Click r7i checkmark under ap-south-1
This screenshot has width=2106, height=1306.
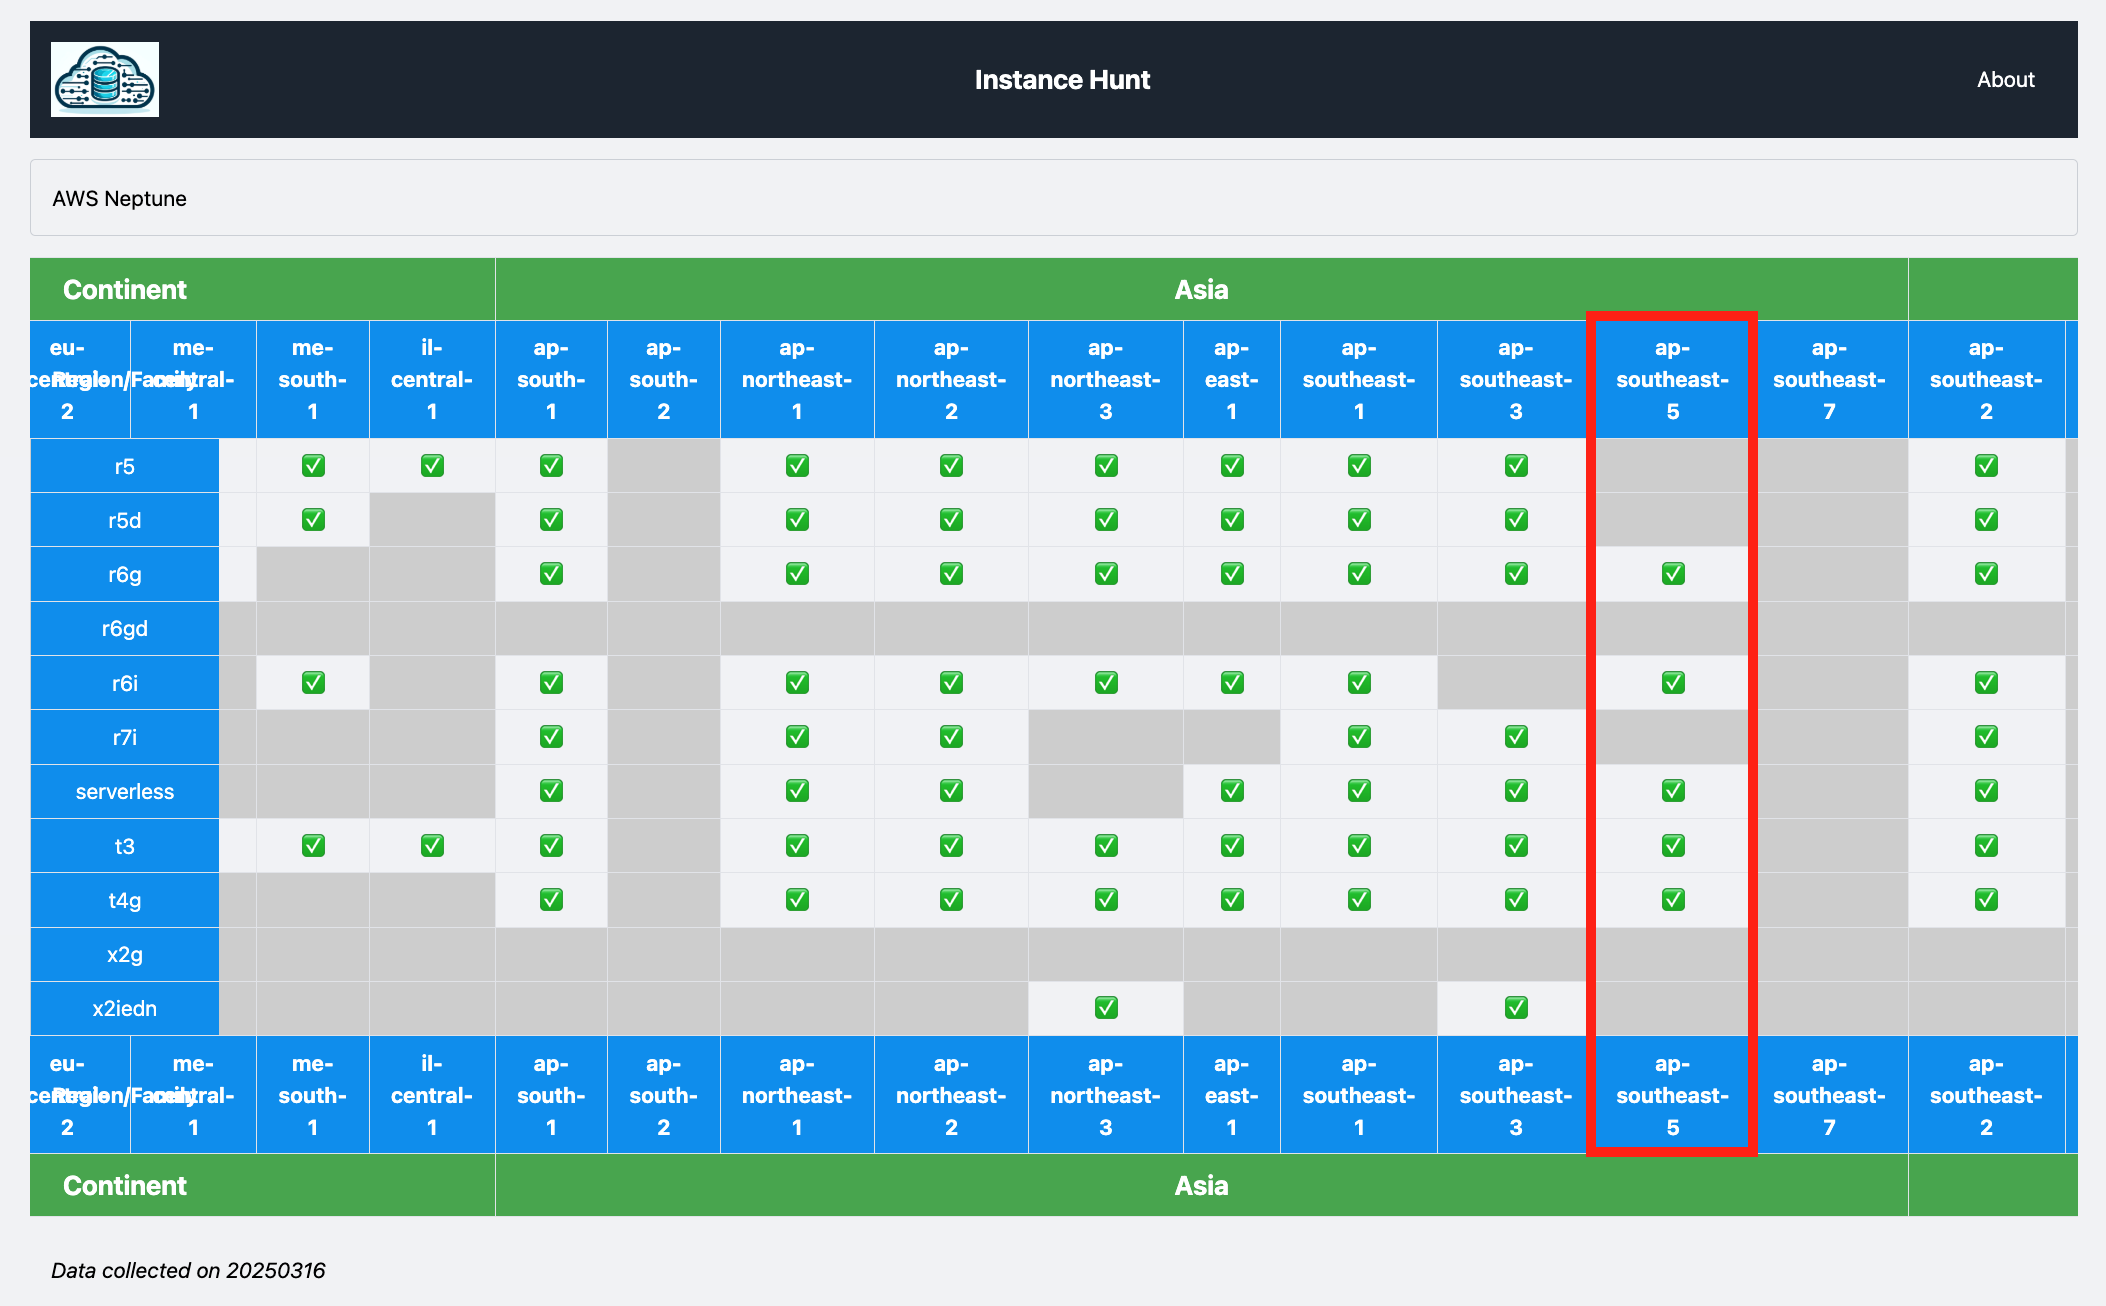pos(551,737)
